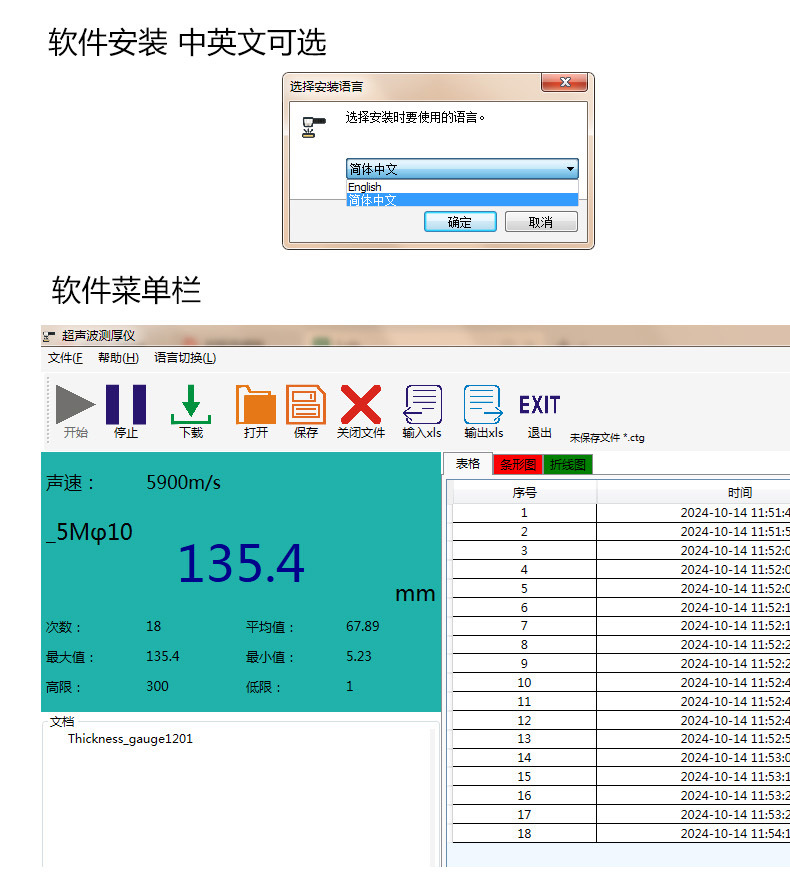Open the 帮助(H) menu

coord(118,358)
